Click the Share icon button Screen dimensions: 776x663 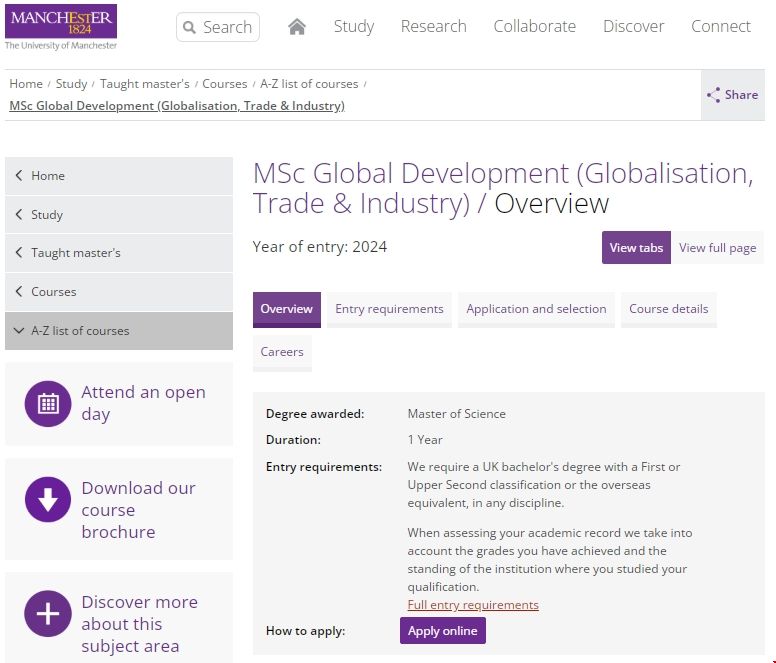point(732,95)
